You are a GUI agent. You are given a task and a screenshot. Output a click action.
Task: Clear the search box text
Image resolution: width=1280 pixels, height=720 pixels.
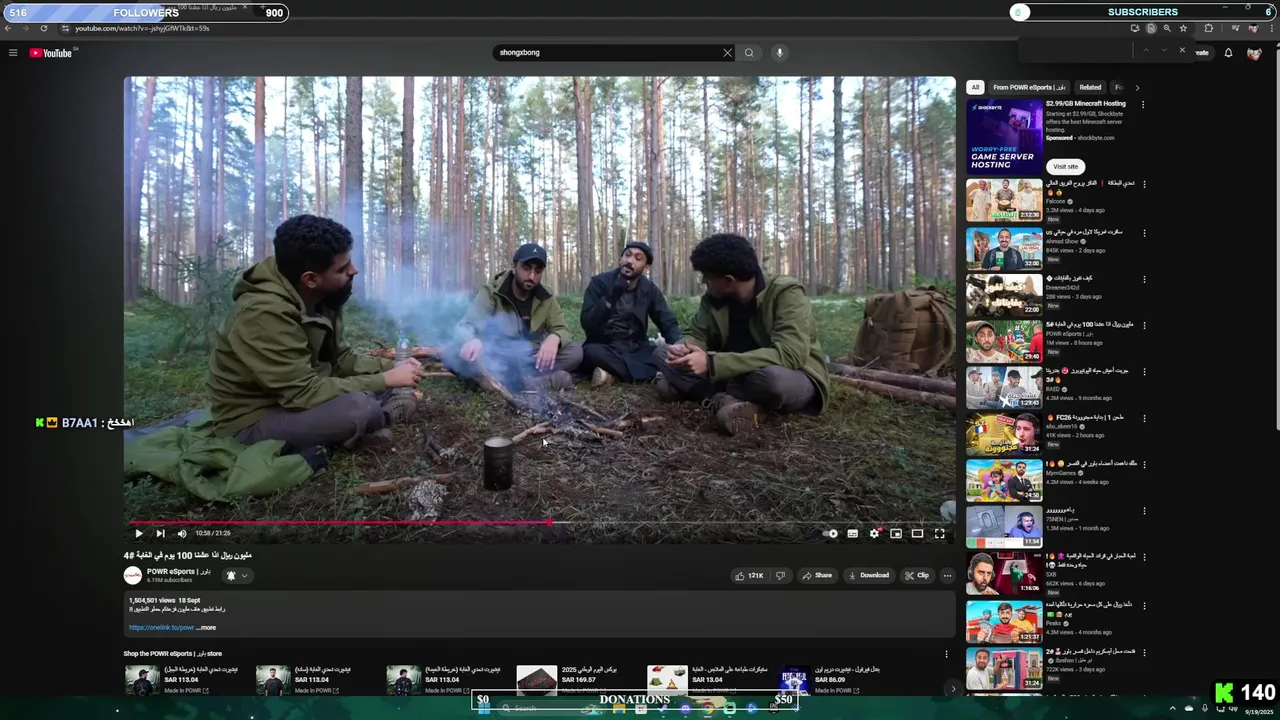point(727,53)
